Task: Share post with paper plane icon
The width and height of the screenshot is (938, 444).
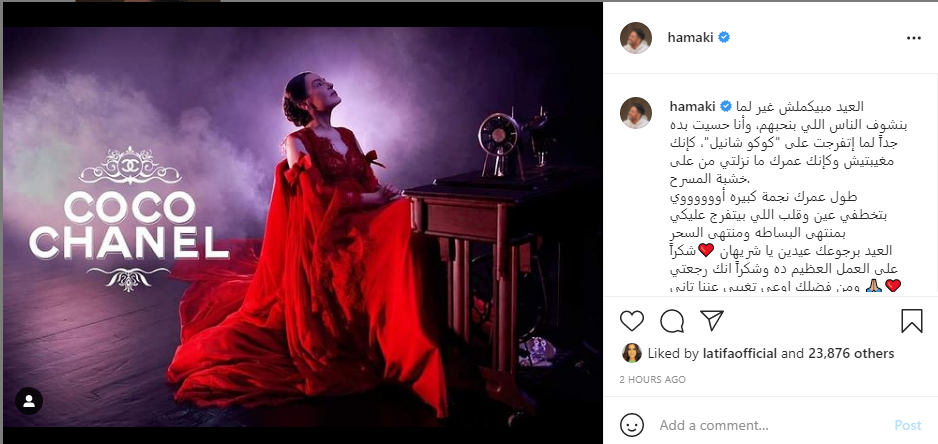Action: 712,321
